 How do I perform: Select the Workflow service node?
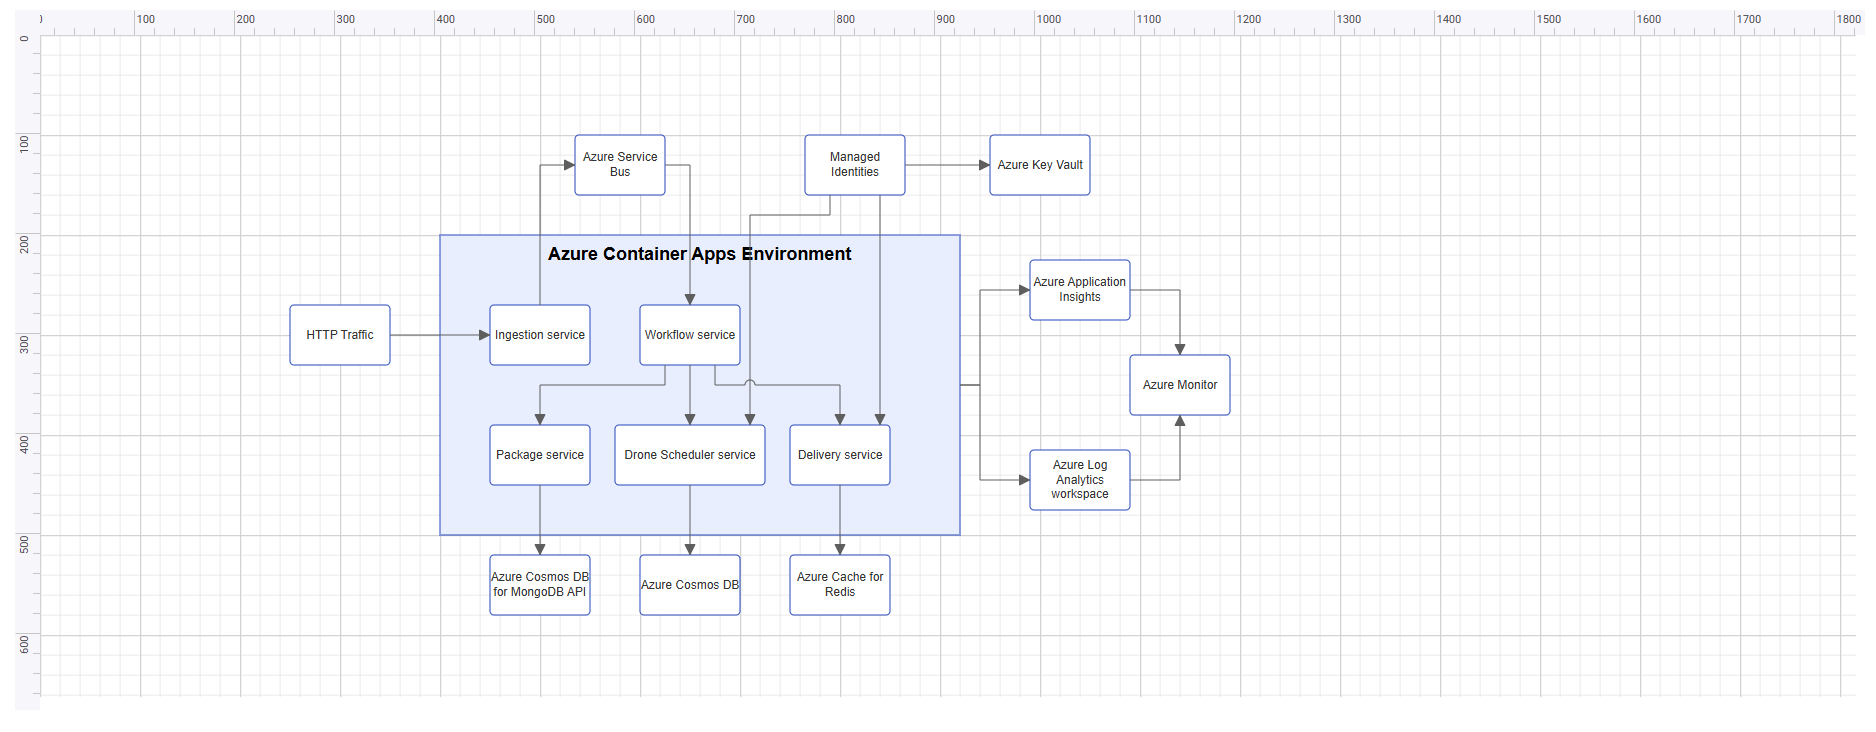pos(690,335)
